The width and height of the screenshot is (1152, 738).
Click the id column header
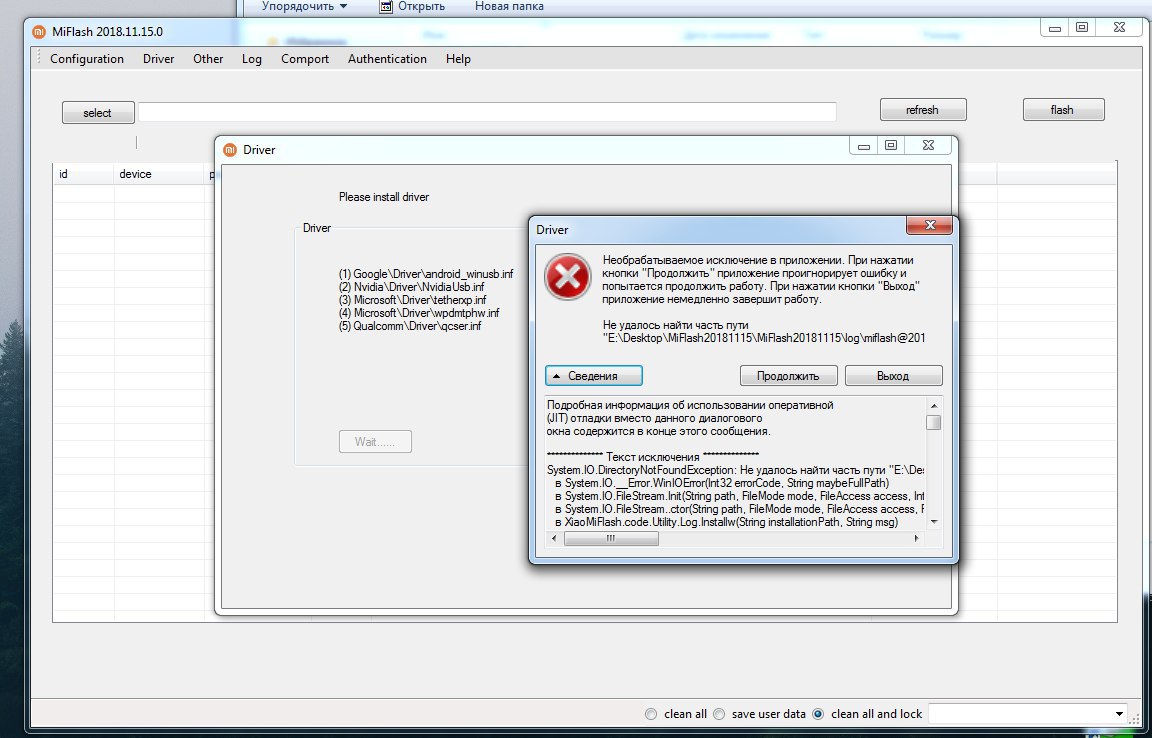83,174
